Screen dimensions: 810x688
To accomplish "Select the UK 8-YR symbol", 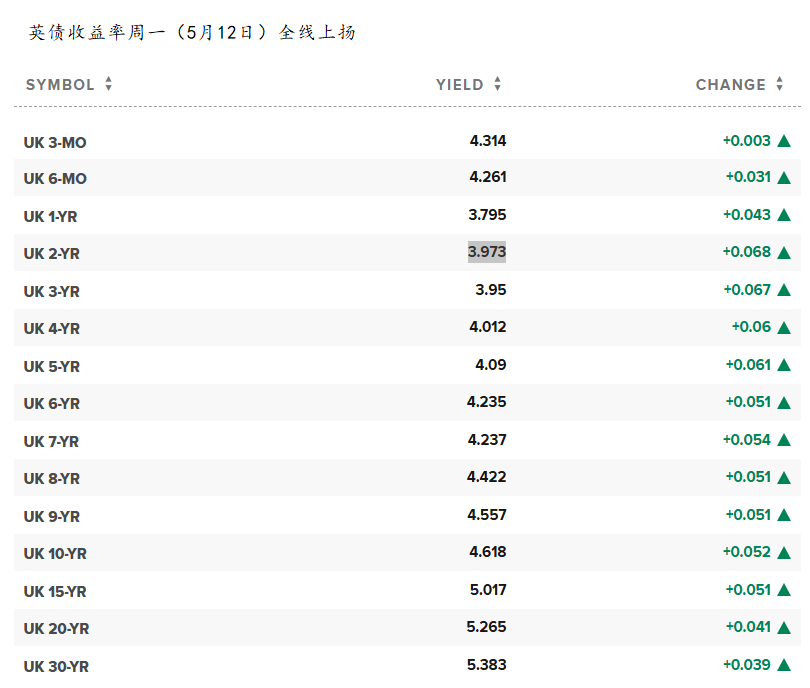I will coord(51,479).
